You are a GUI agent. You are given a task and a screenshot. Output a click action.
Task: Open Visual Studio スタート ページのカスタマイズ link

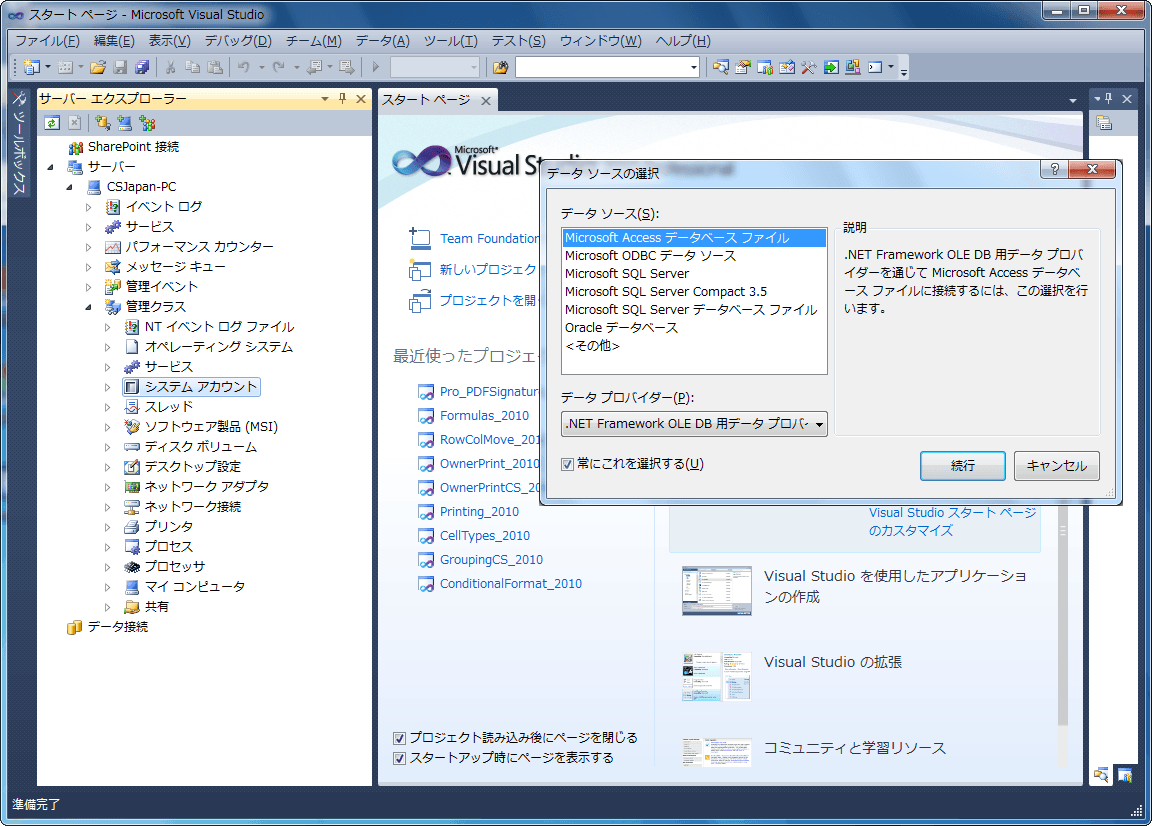click(952, 522)
